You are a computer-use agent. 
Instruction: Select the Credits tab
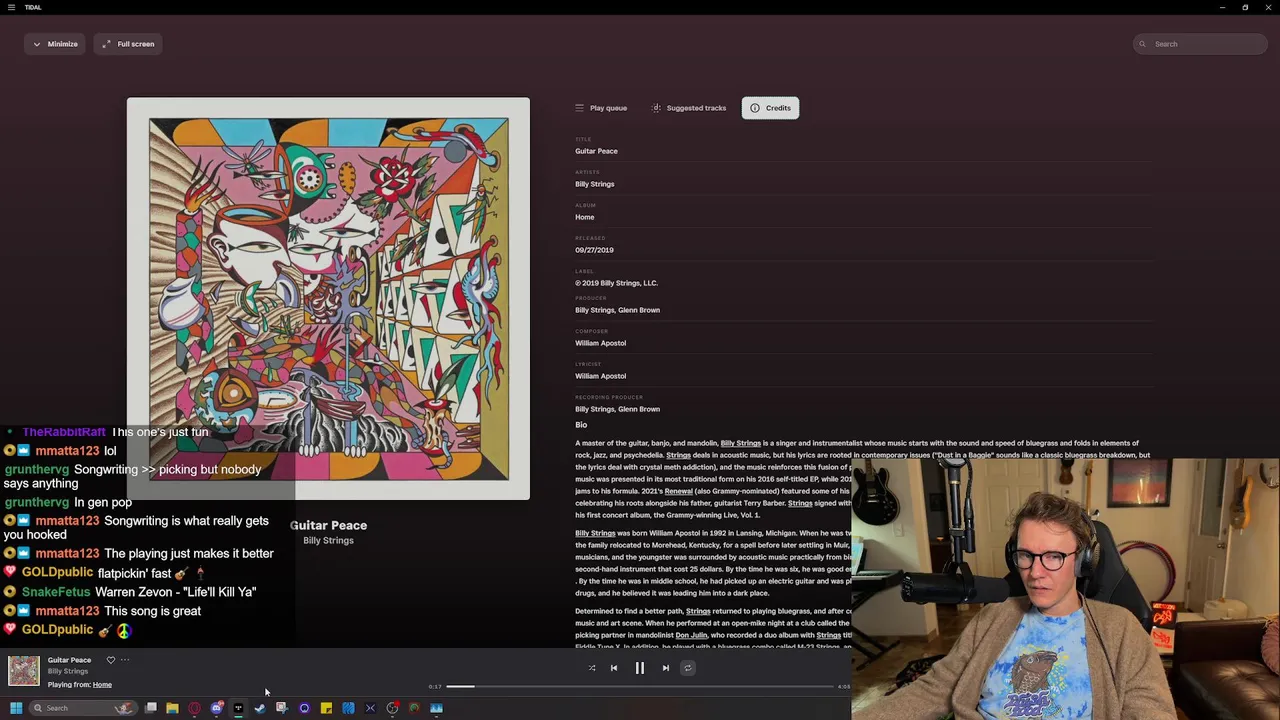770,108
